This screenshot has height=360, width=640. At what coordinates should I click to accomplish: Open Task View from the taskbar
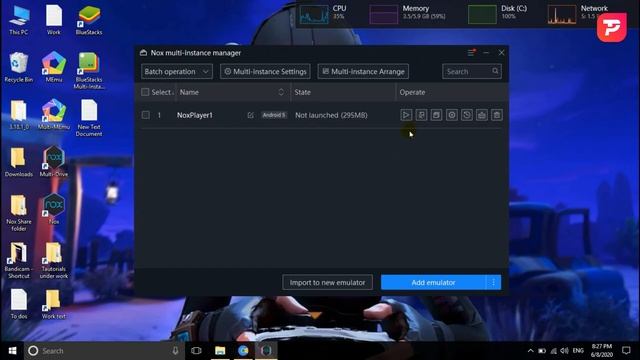[196, 351]
